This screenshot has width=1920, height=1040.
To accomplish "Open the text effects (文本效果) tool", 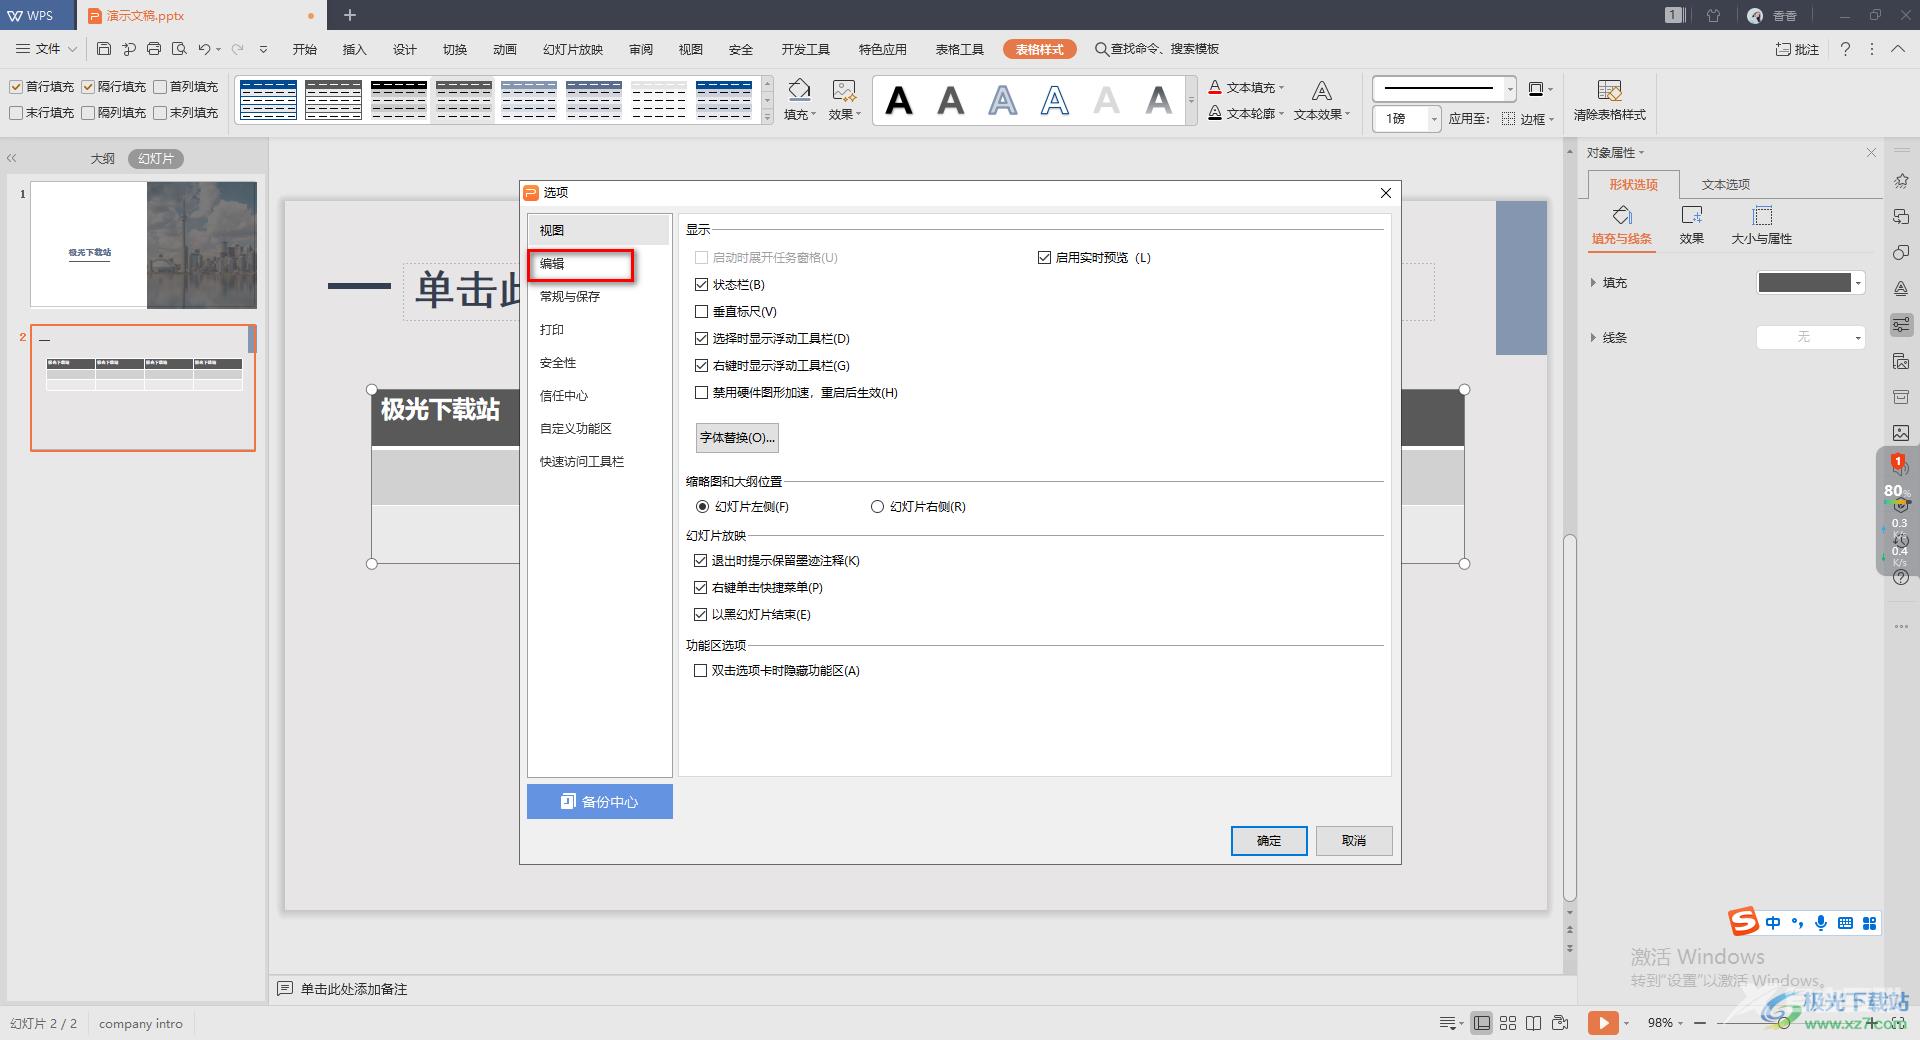I will click(x=1321, y=100).
